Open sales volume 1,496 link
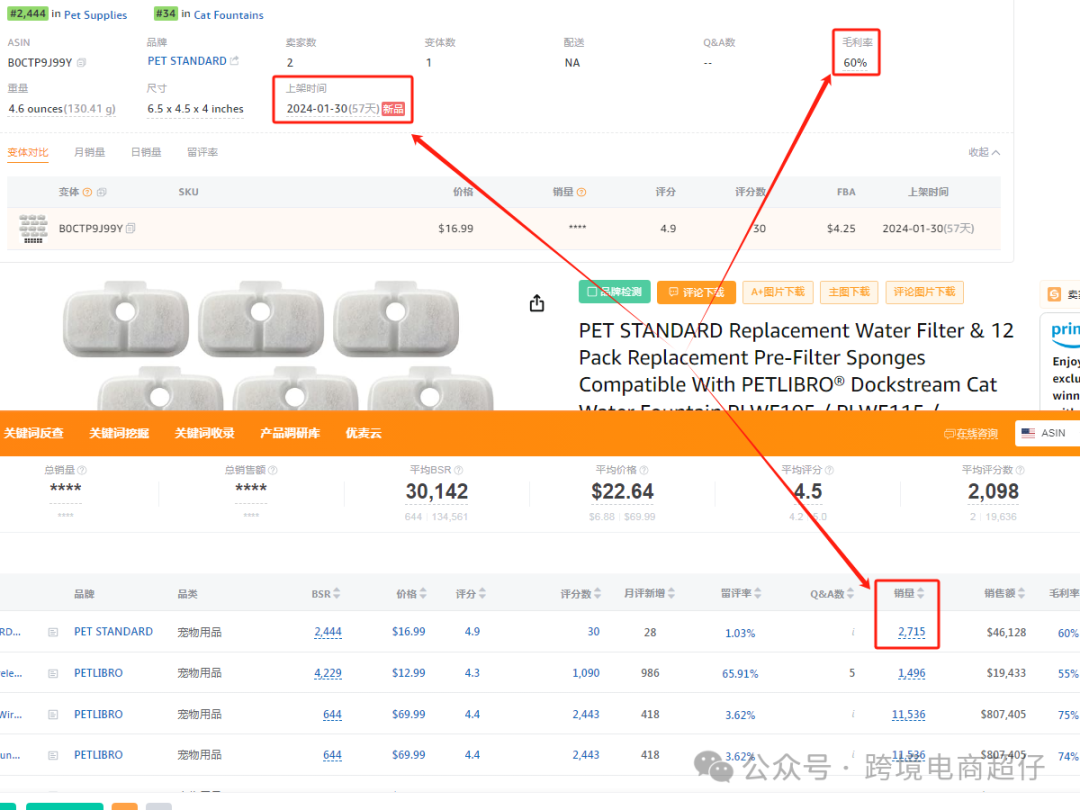 point(911,673)
